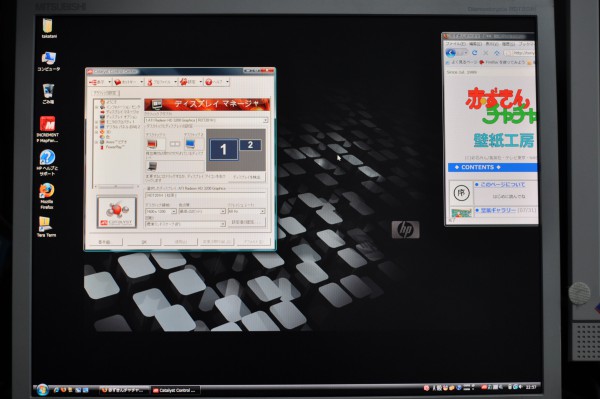Image resolution: width=600 pixels, height=399 pixels.
Task: Click the Windows Start orb
Action: [42, 389]
